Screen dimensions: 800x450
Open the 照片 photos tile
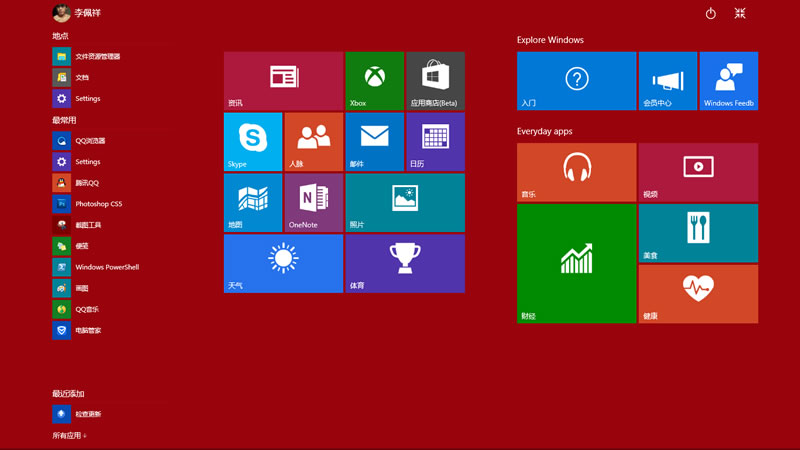click(x=405, y=203)
